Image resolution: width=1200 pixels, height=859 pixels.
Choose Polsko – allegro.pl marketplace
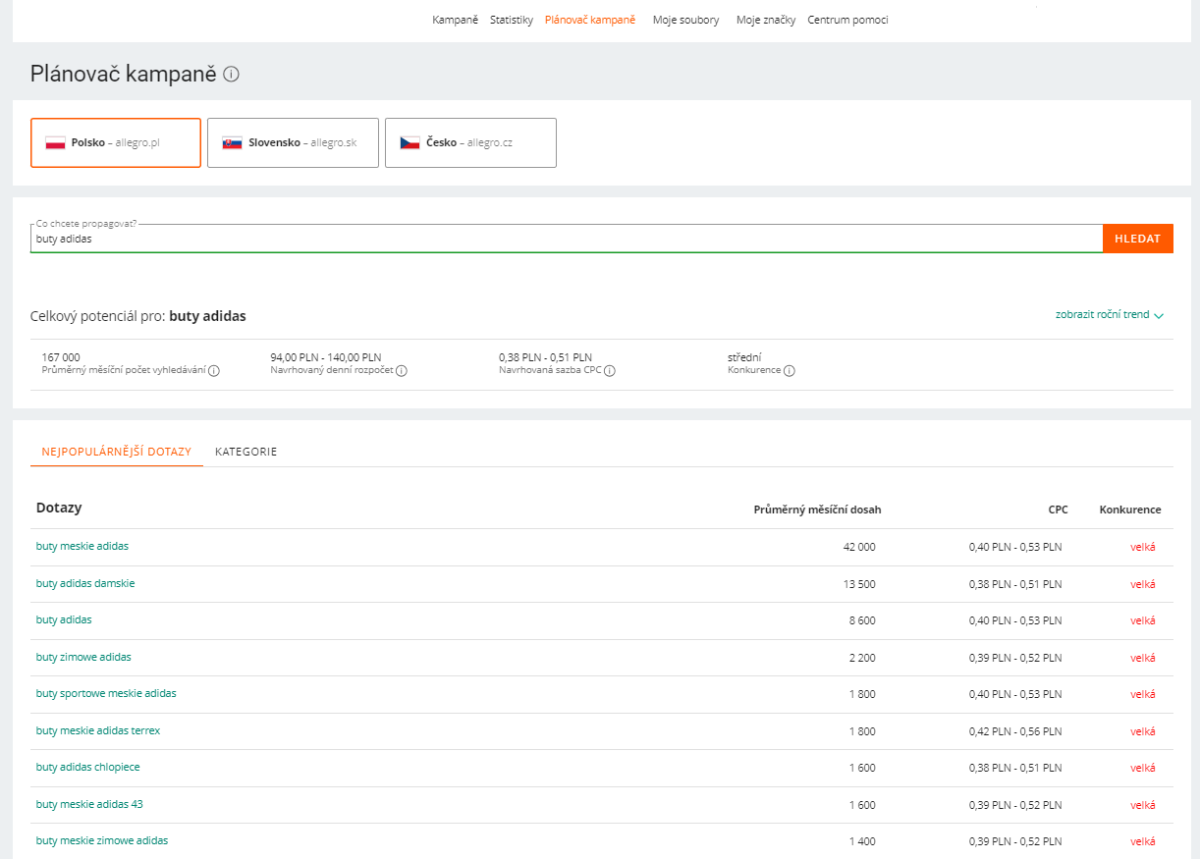coord(116,143)
